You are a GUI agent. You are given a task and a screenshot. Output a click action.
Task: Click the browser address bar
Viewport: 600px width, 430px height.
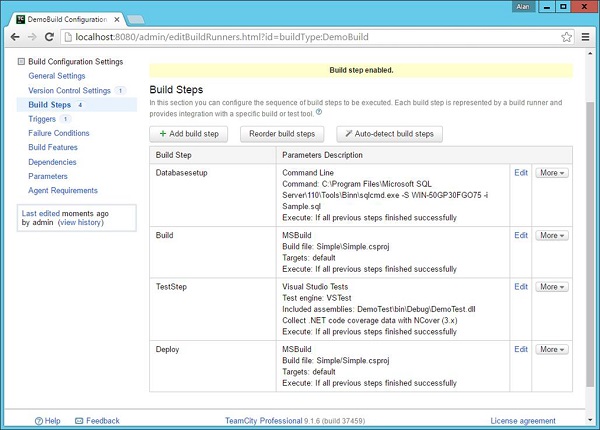[x=300, y=38]
